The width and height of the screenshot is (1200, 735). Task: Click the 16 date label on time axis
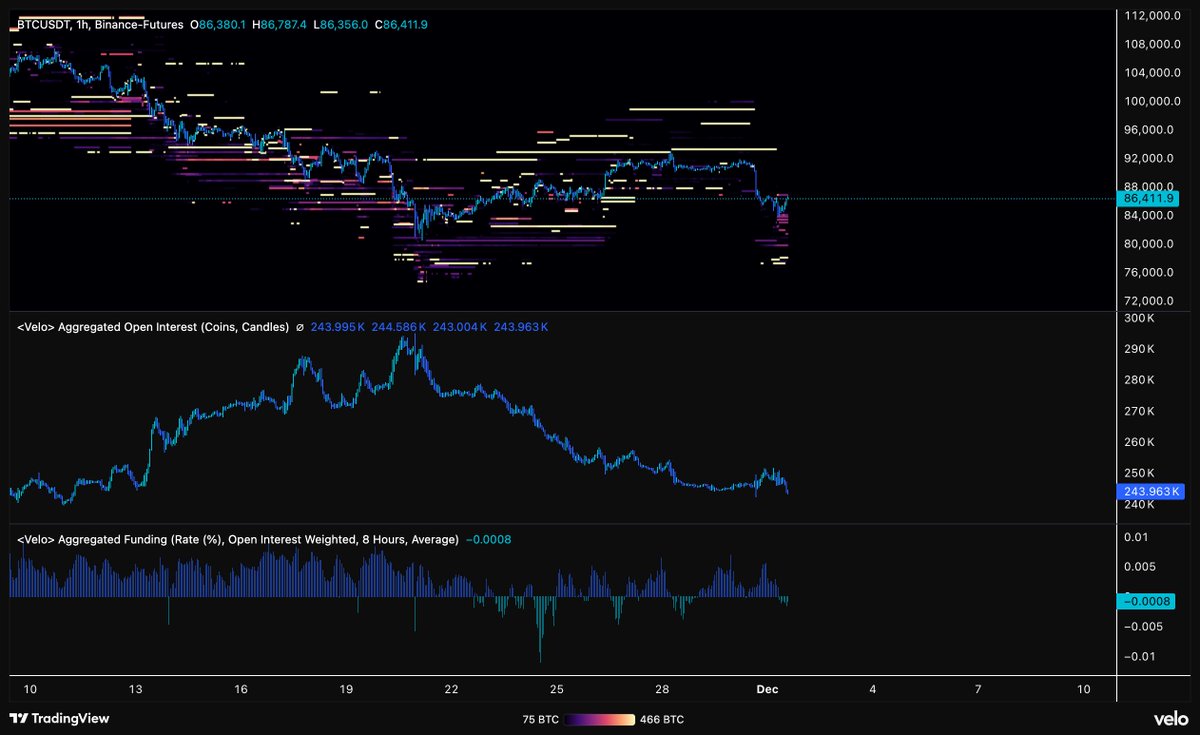241,689
